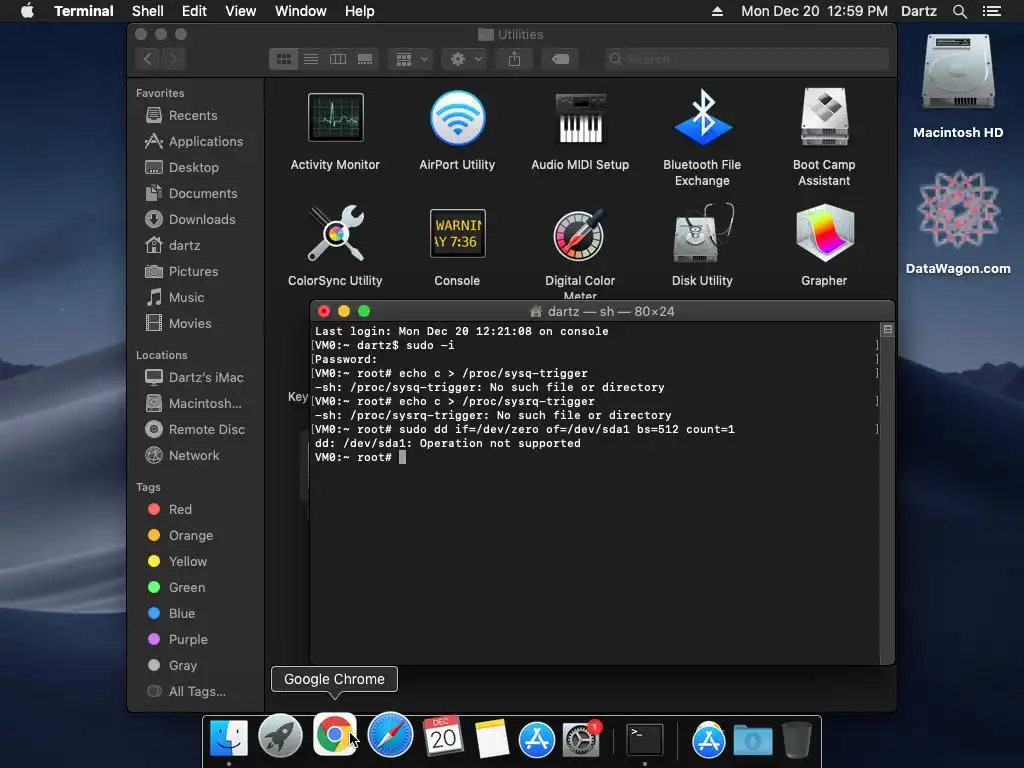Open AirPort Utility icon

[x=457, y=118]
